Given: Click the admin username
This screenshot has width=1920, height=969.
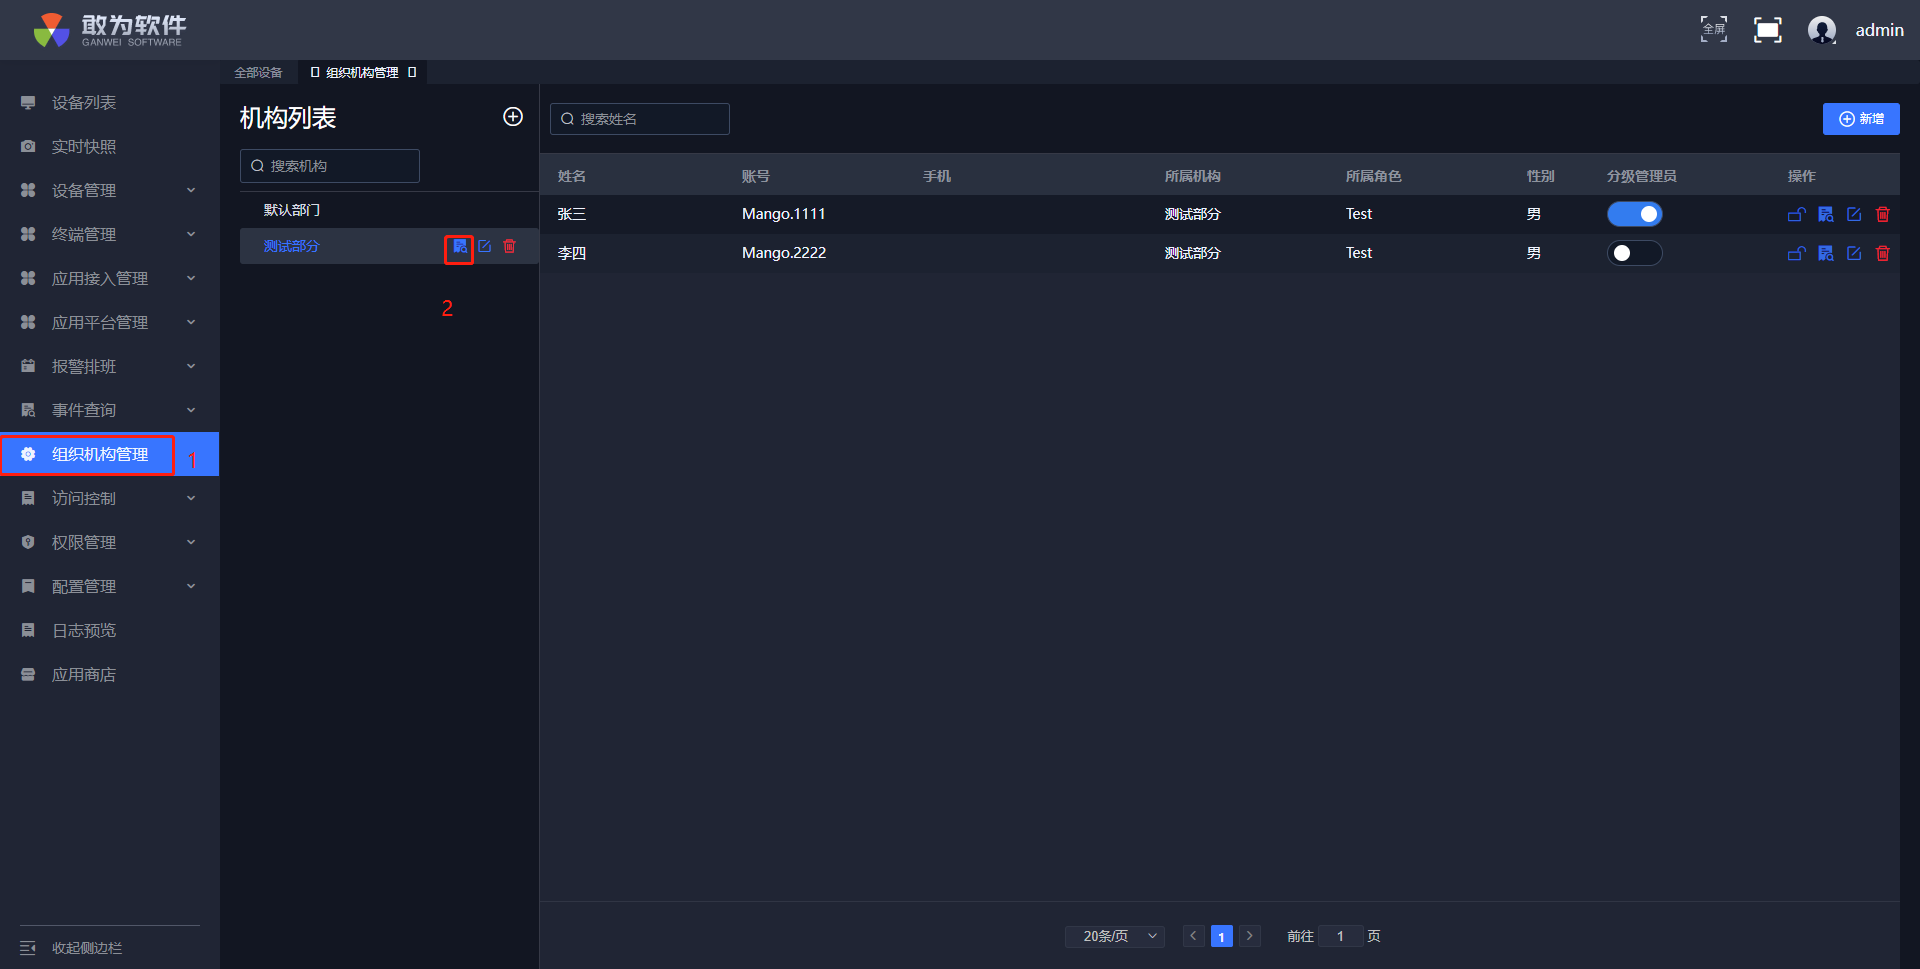Looking at the screenshot, I should tap(1880, 30).
